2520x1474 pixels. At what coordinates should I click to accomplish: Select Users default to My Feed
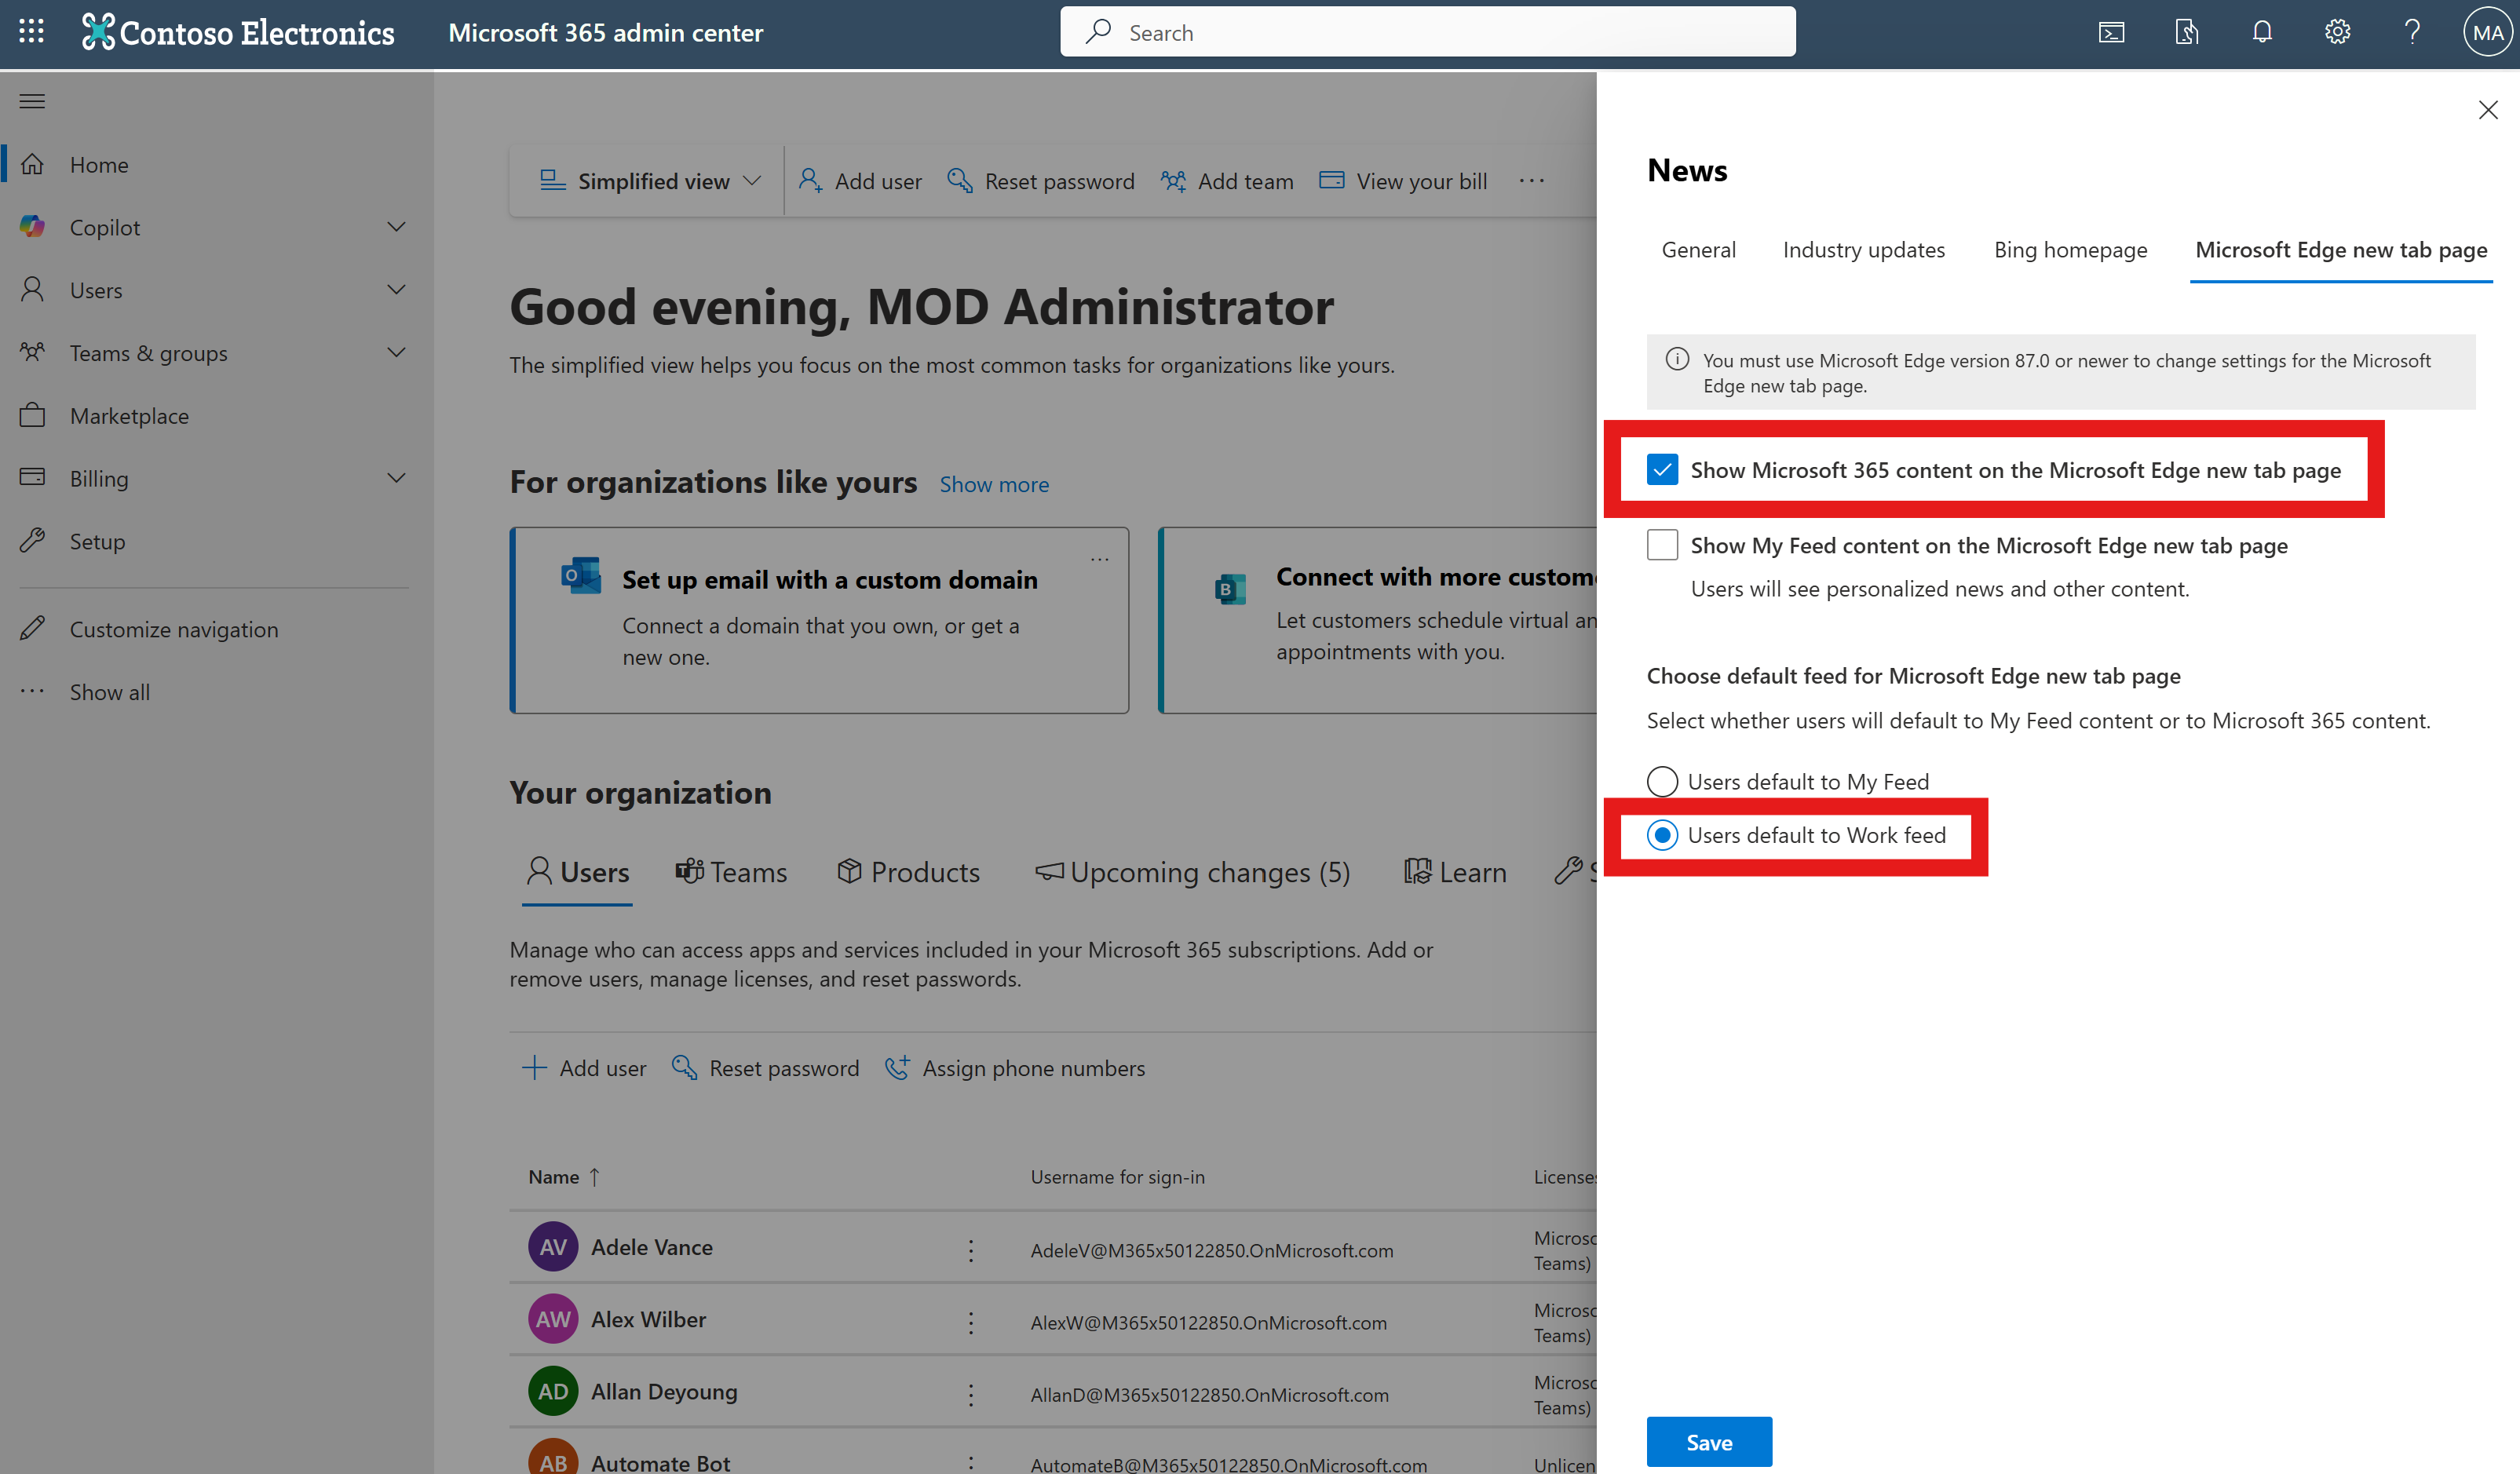[x=1662, y=781]
